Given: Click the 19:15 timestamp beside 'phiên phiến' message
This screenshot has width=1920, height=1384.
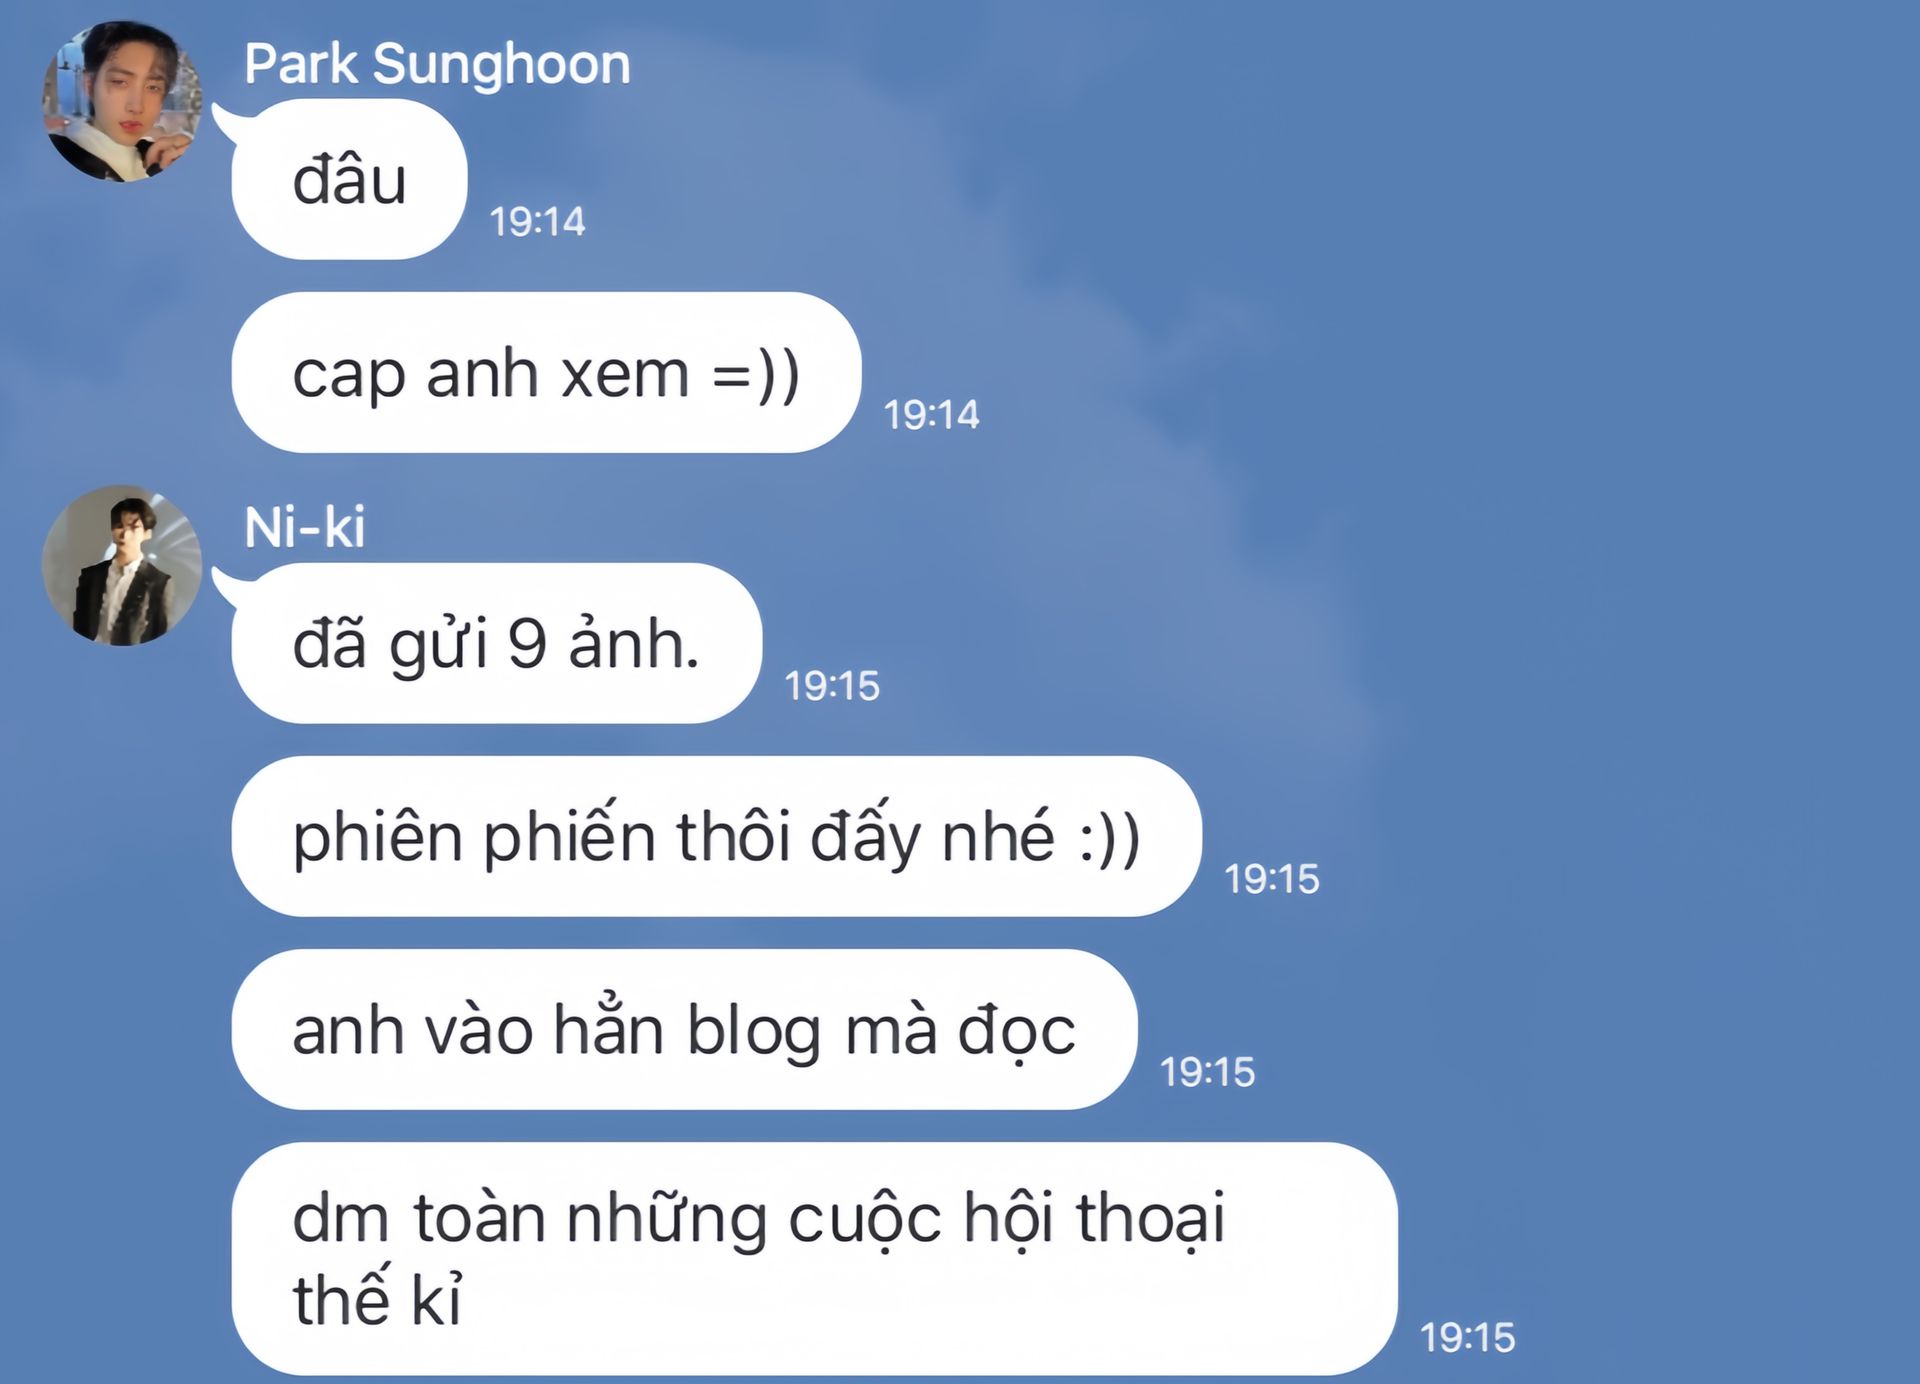Looking at the screenshot, I should [x=1272, y=879].
